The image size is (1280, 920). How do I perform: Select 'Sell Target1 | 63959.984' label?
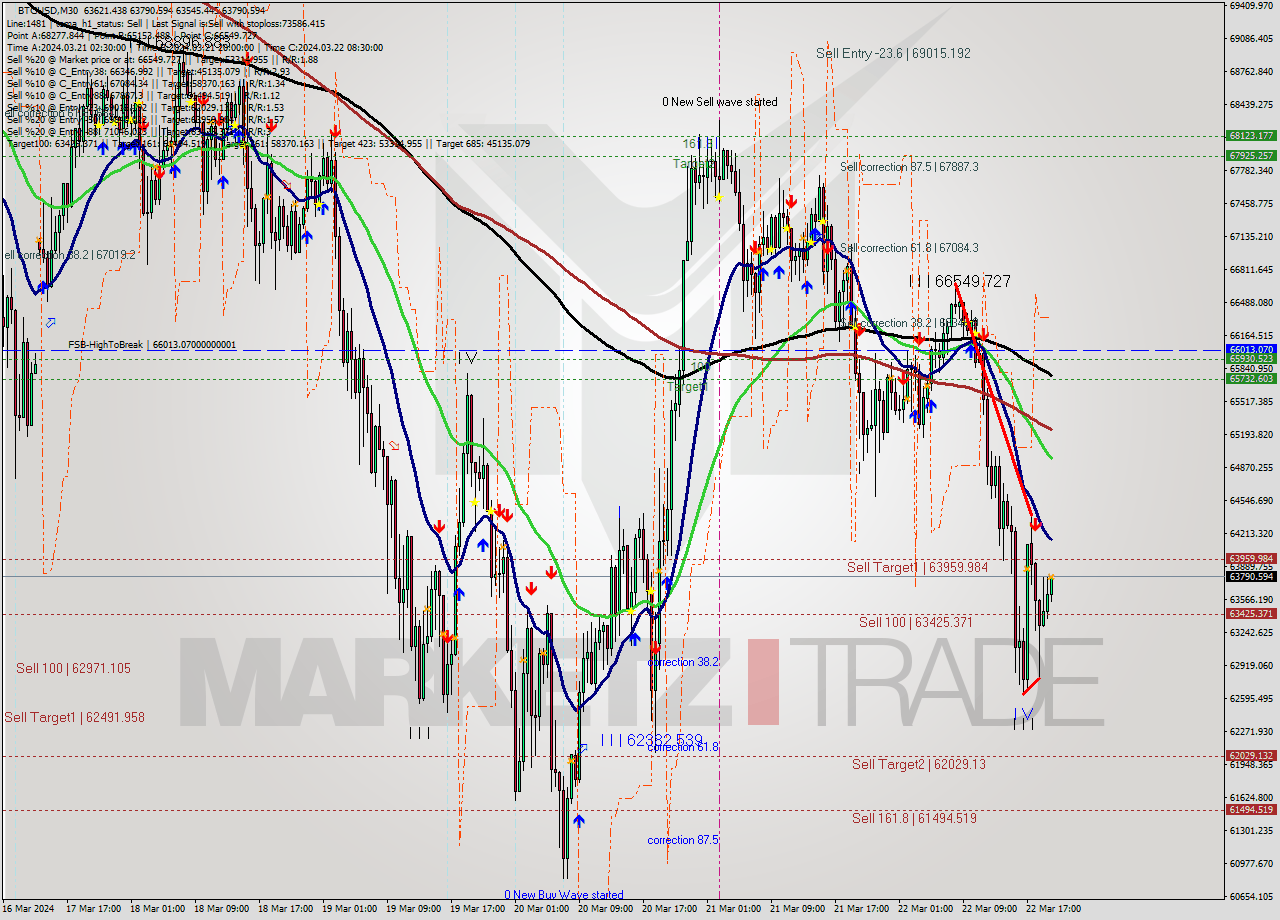[917, 567]
